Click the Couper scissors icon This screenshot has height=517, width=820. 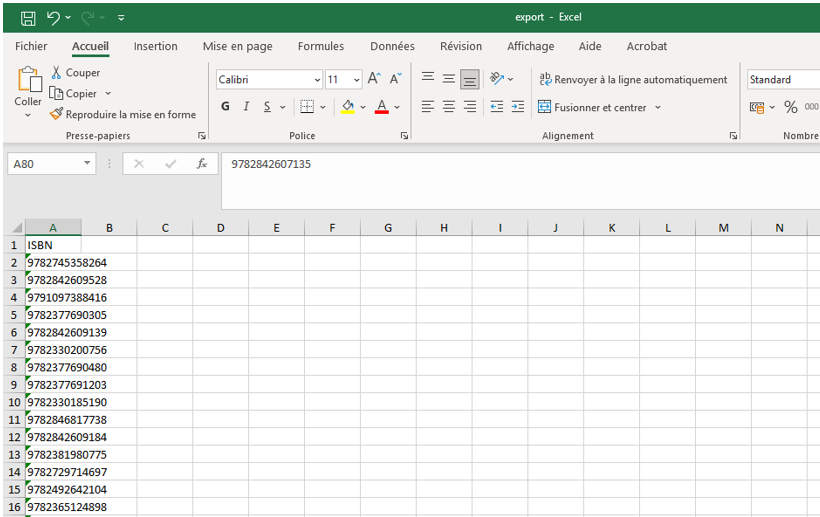(57, 73)
